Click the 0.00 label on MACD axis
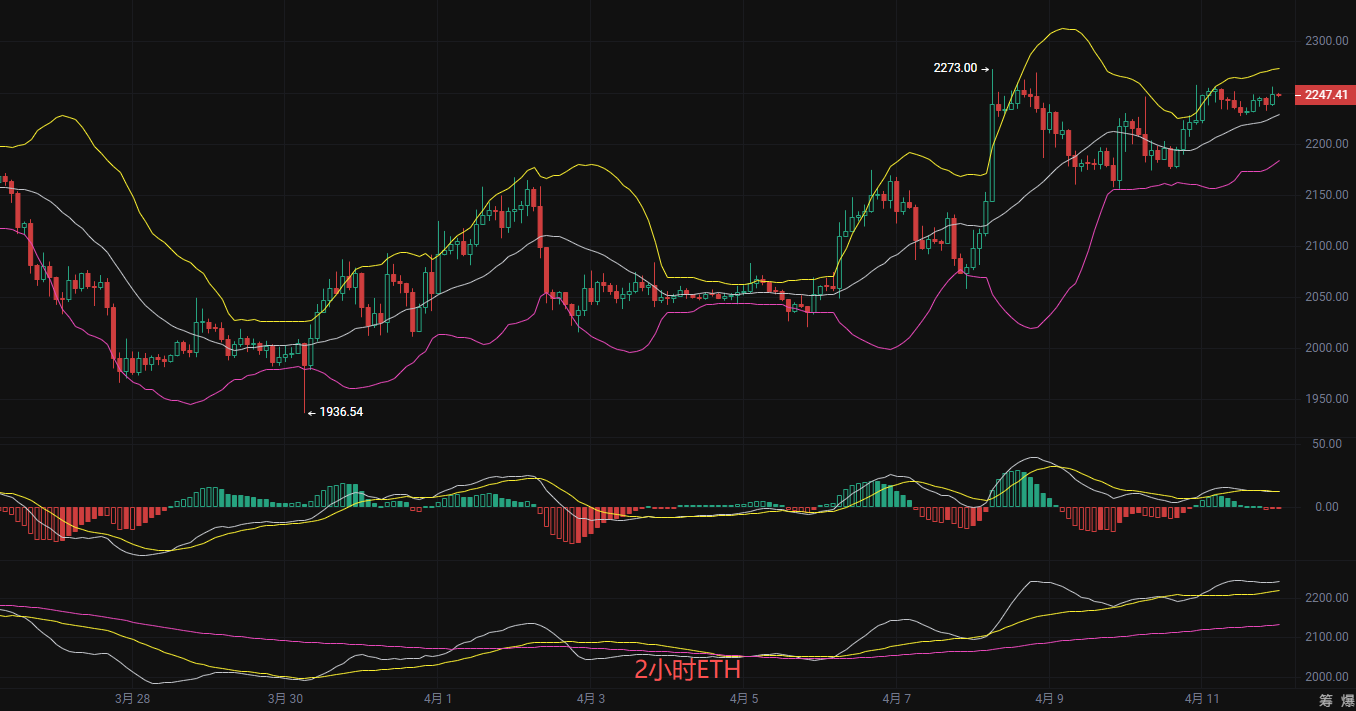 pos(1327,507)
